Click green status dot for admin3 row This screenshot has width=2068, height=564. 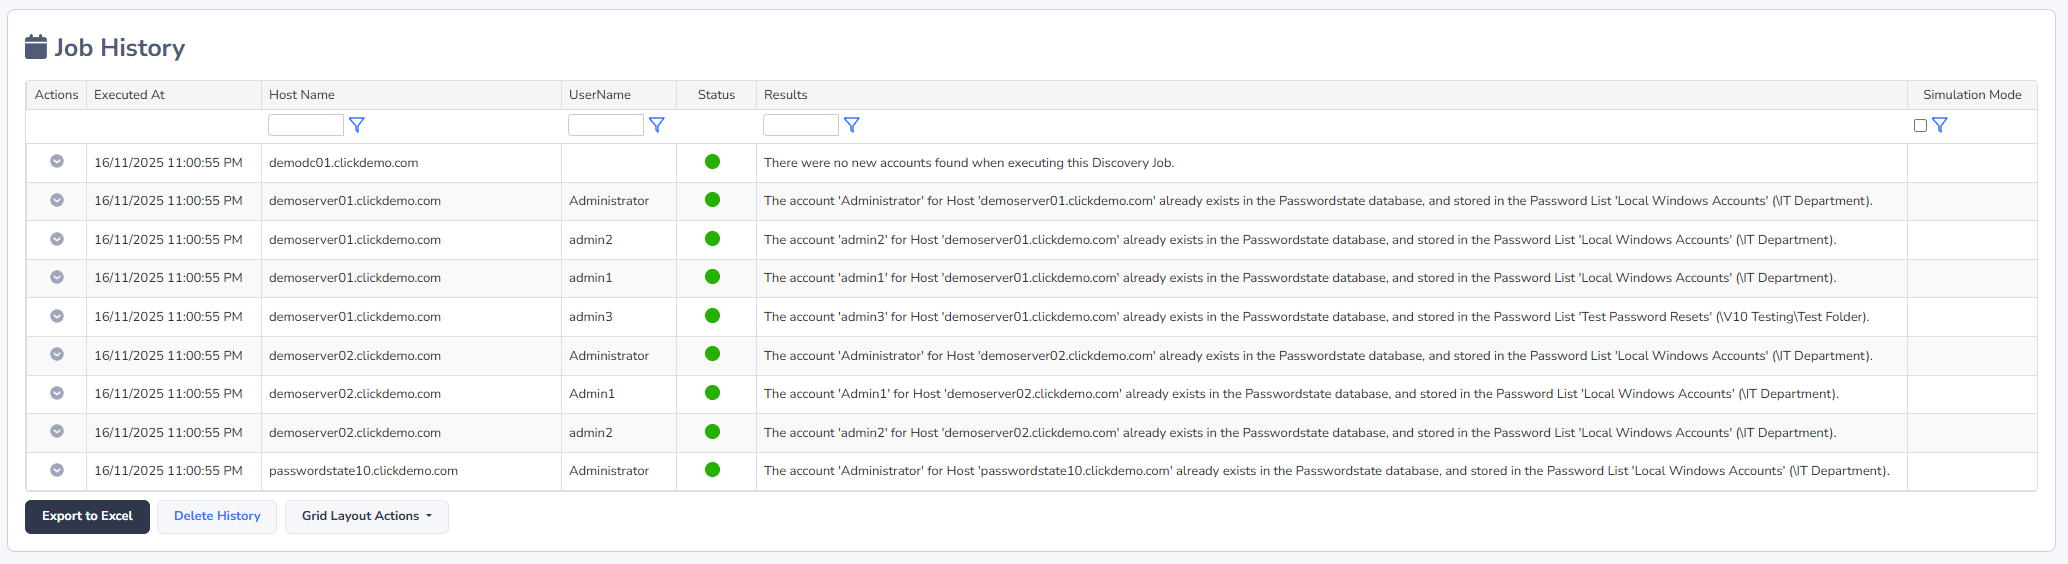click(713, 316)
